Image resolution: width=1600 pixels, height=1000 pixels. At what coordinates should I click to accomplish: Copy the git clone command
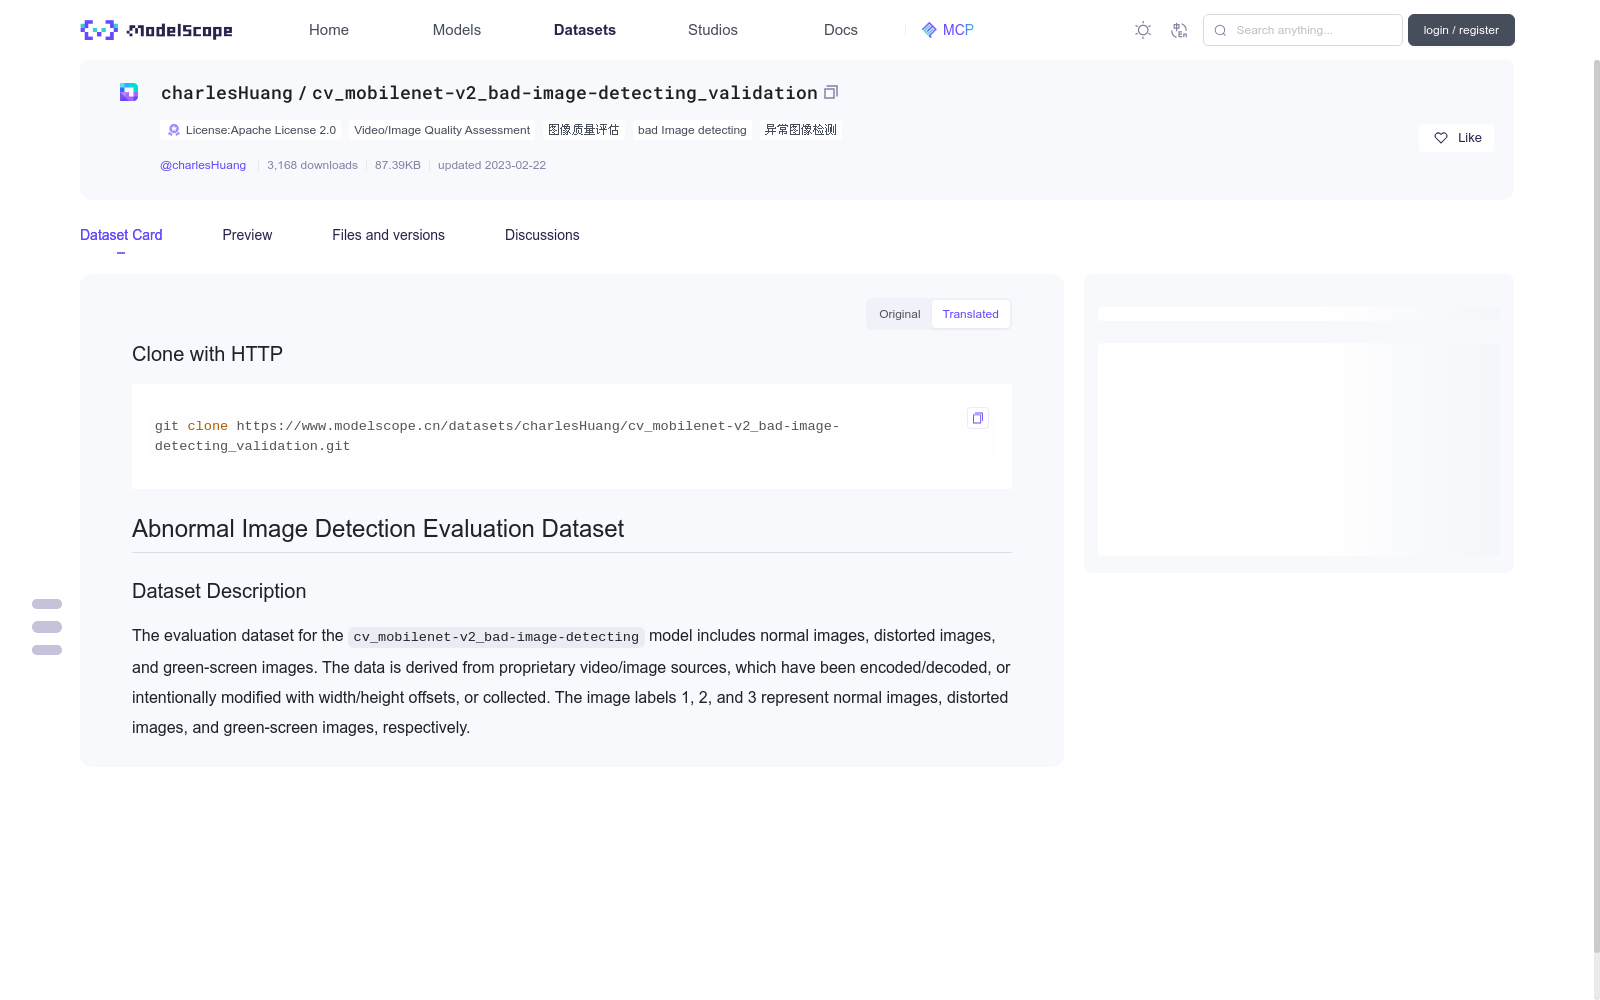click(978, 418)
